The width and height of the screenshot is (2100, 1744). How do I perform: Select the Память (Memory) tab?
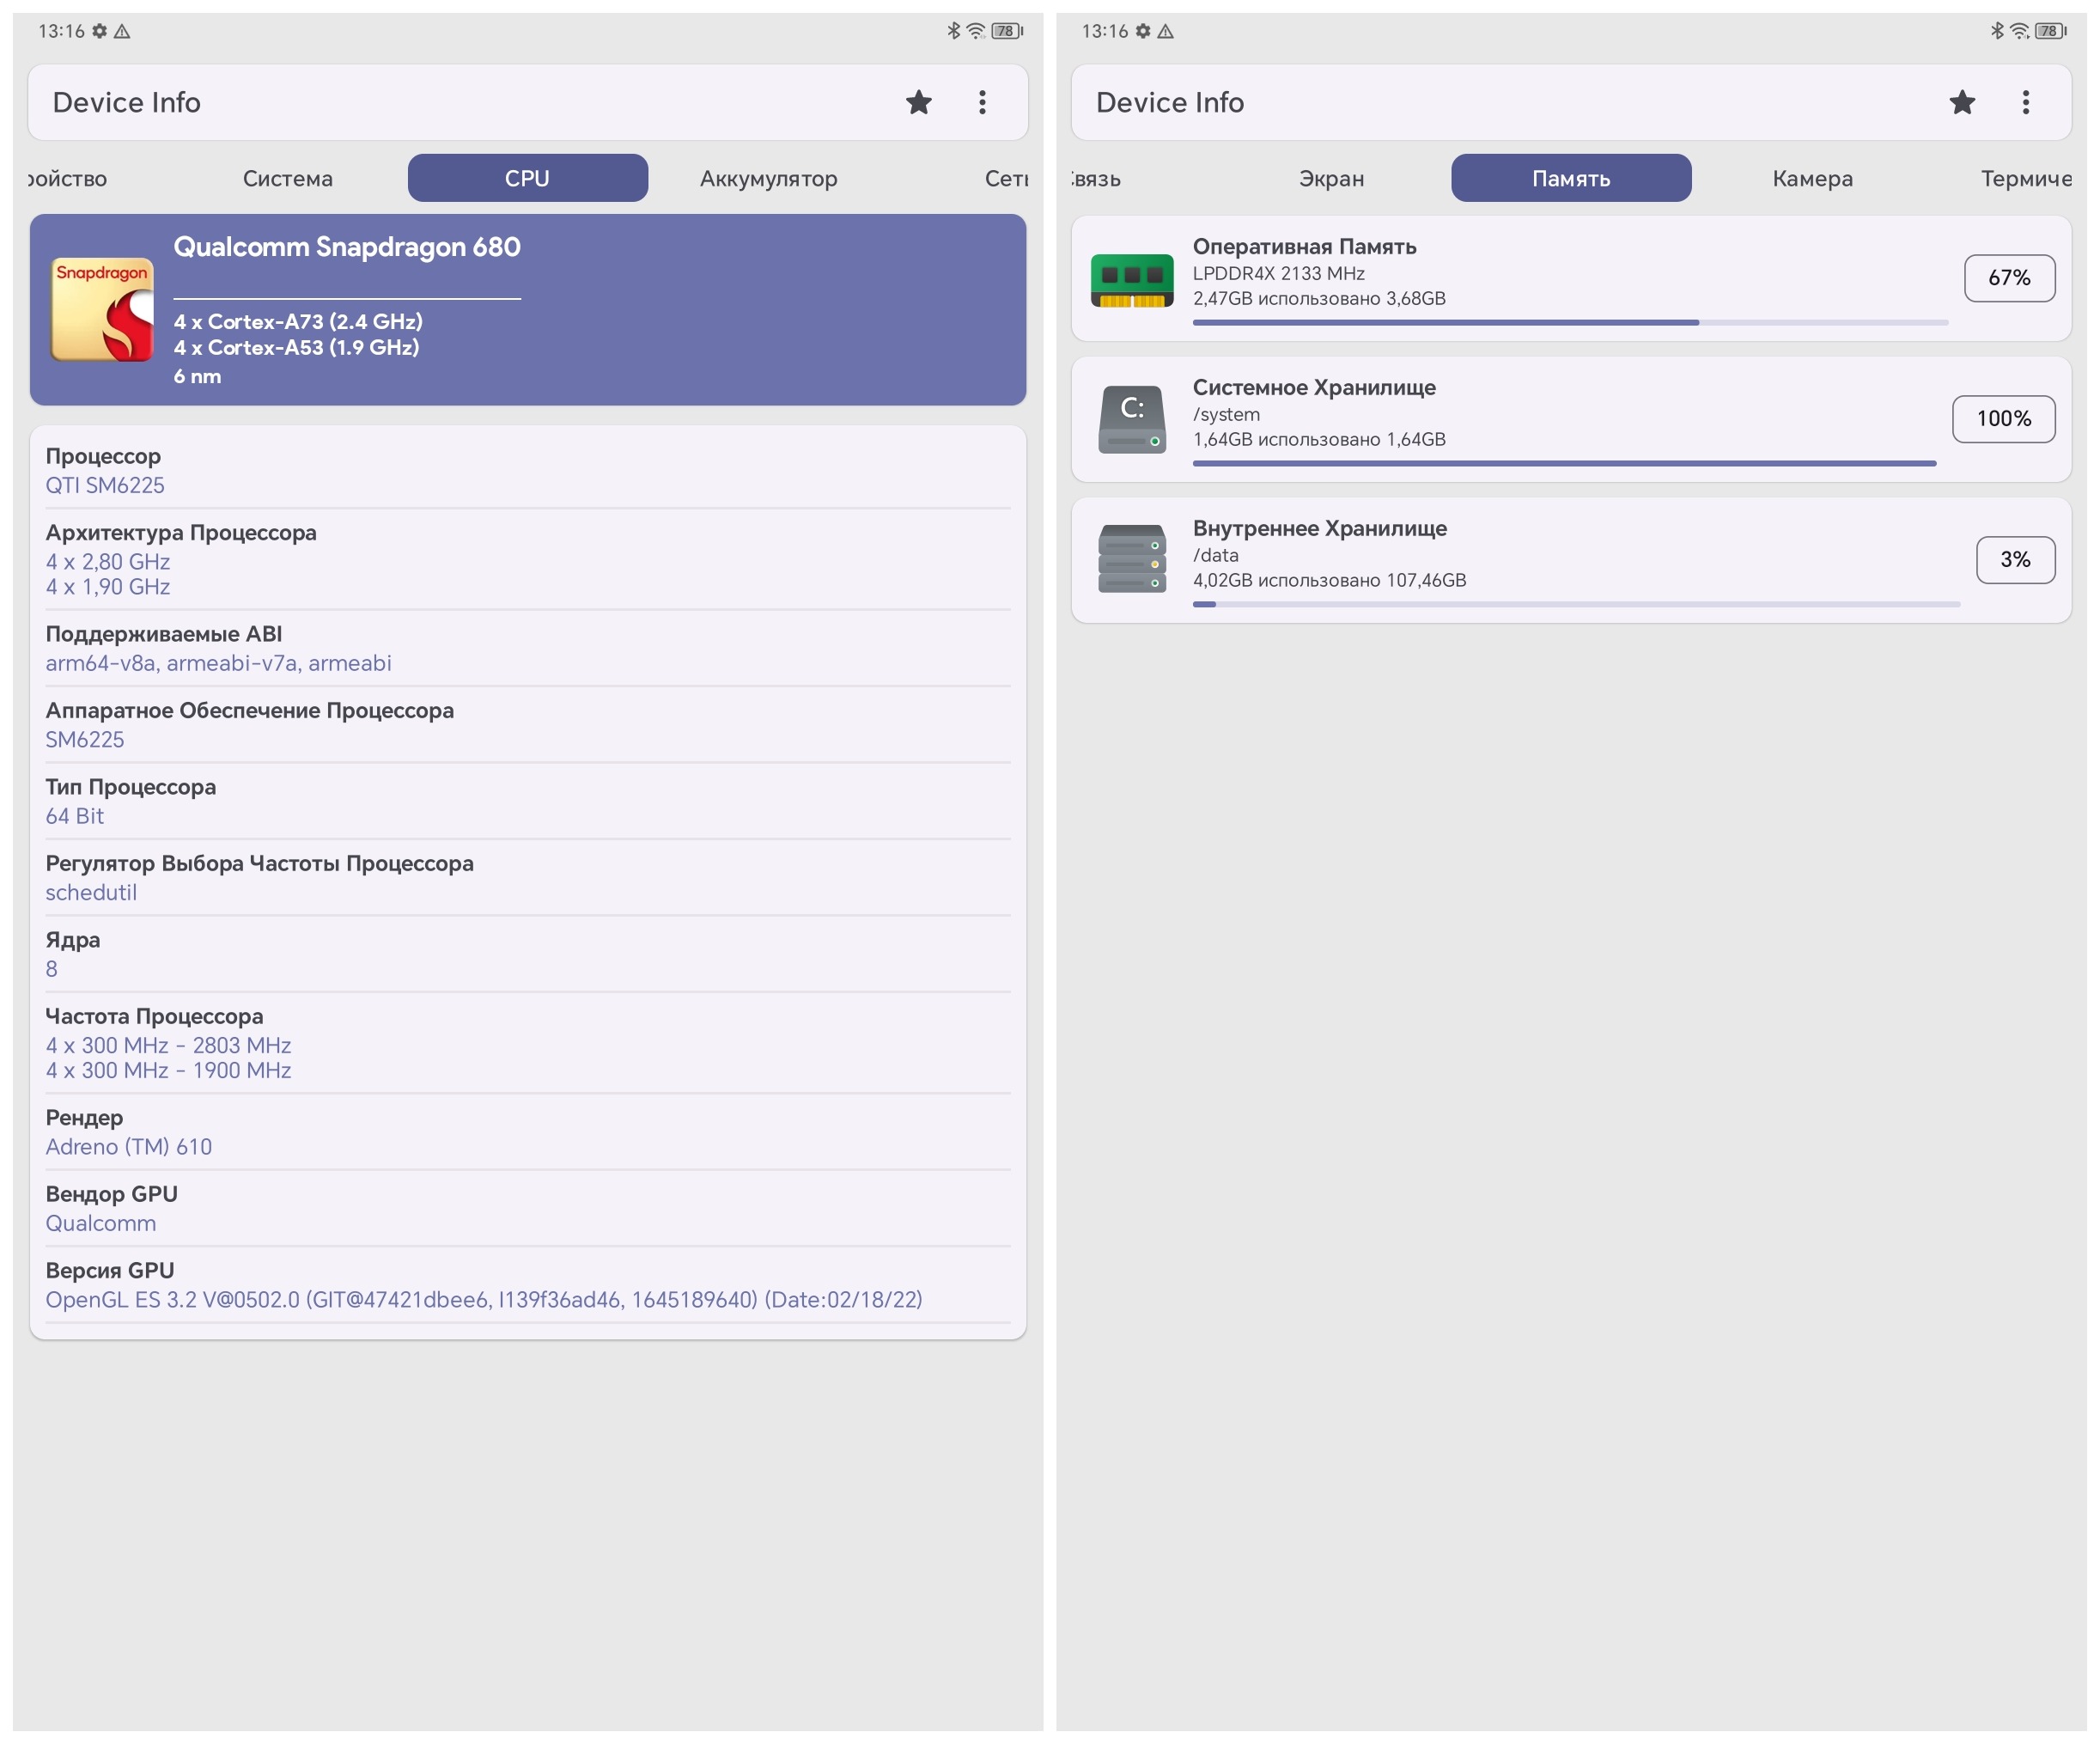[1572, 176]
